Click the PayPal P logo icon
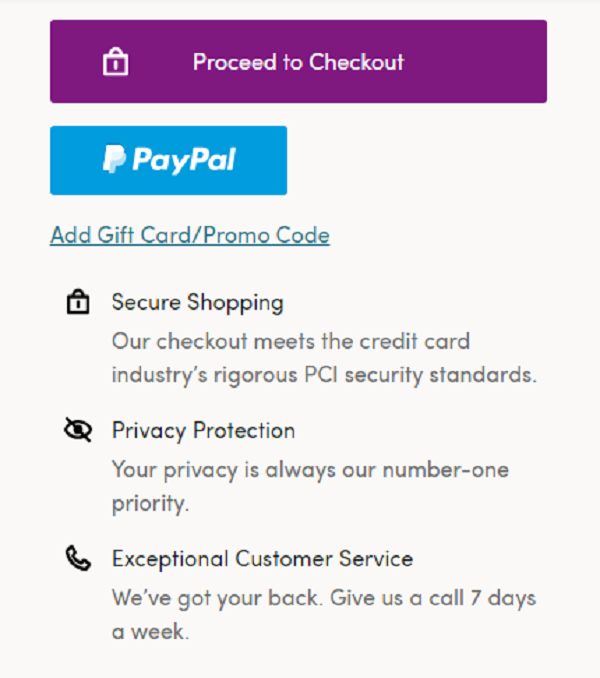The width and height of the screenshot is (600, 678). (115, 159)
